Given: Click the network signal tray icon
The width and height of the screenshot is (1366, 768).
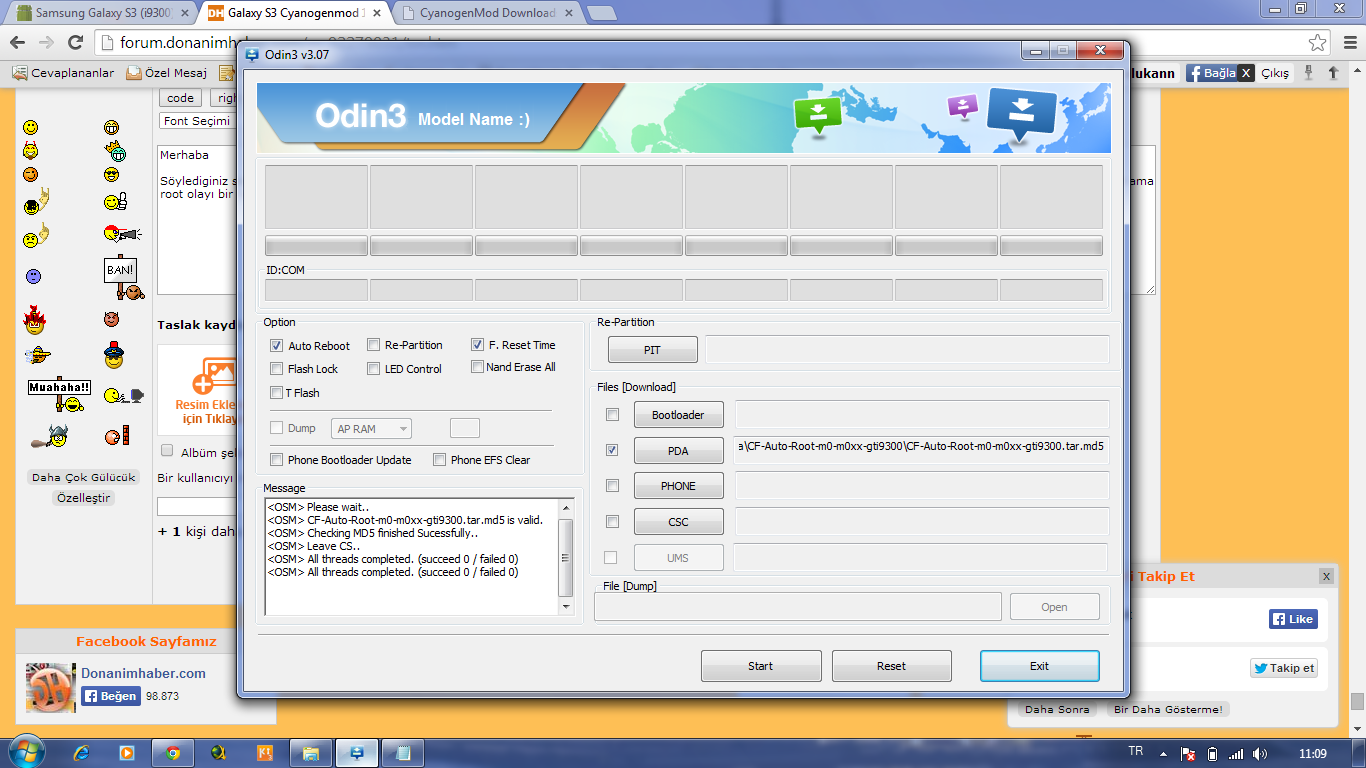Looking at the screenshot, I should point(1237,753).
